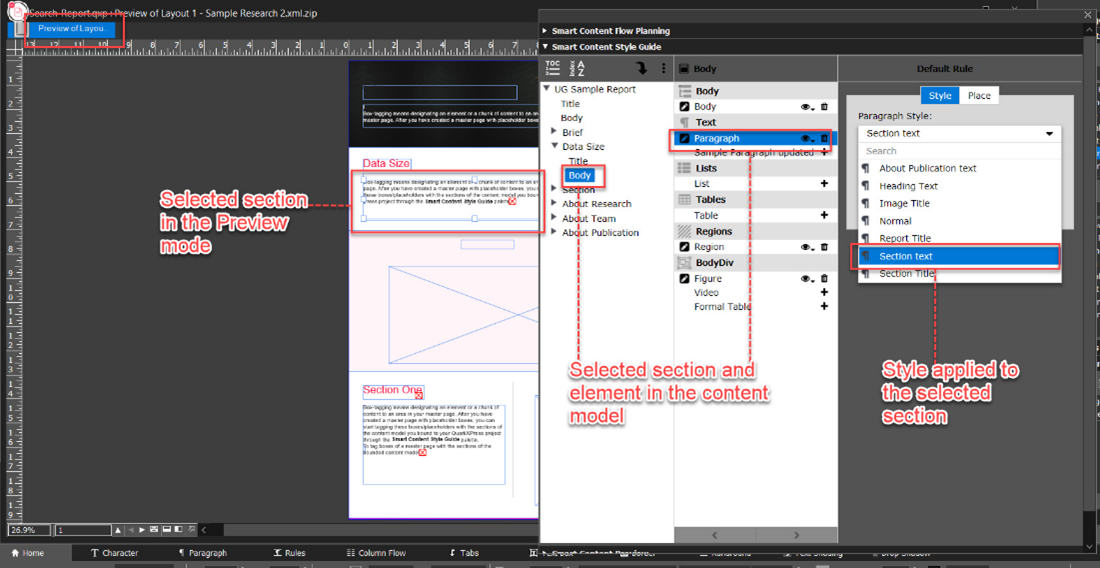Choose Section text paragraph style
The height and width of the screenshot is (568, 1100).
pyautogui.click(x=960, y=256)
